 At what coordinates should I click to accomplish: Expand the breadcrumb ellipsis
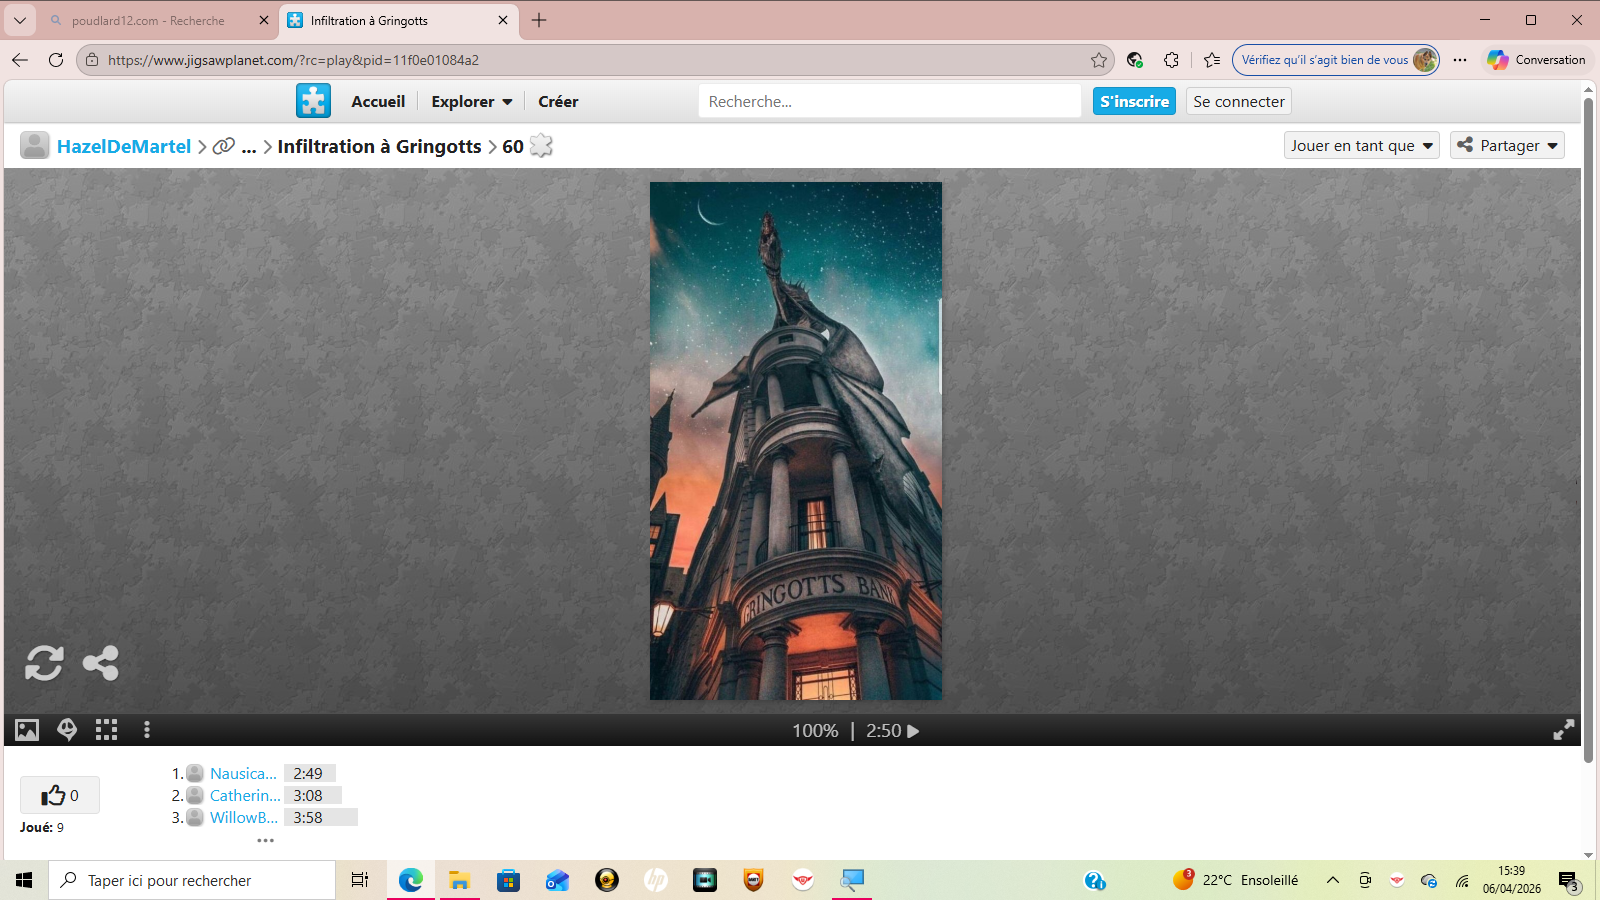(249, 146)
